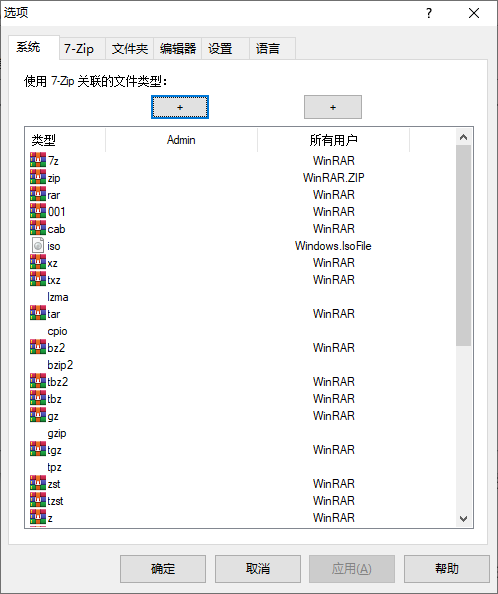Click the 类型 column header
Viewport: 498px width, 594px height.
click(65, 140)
